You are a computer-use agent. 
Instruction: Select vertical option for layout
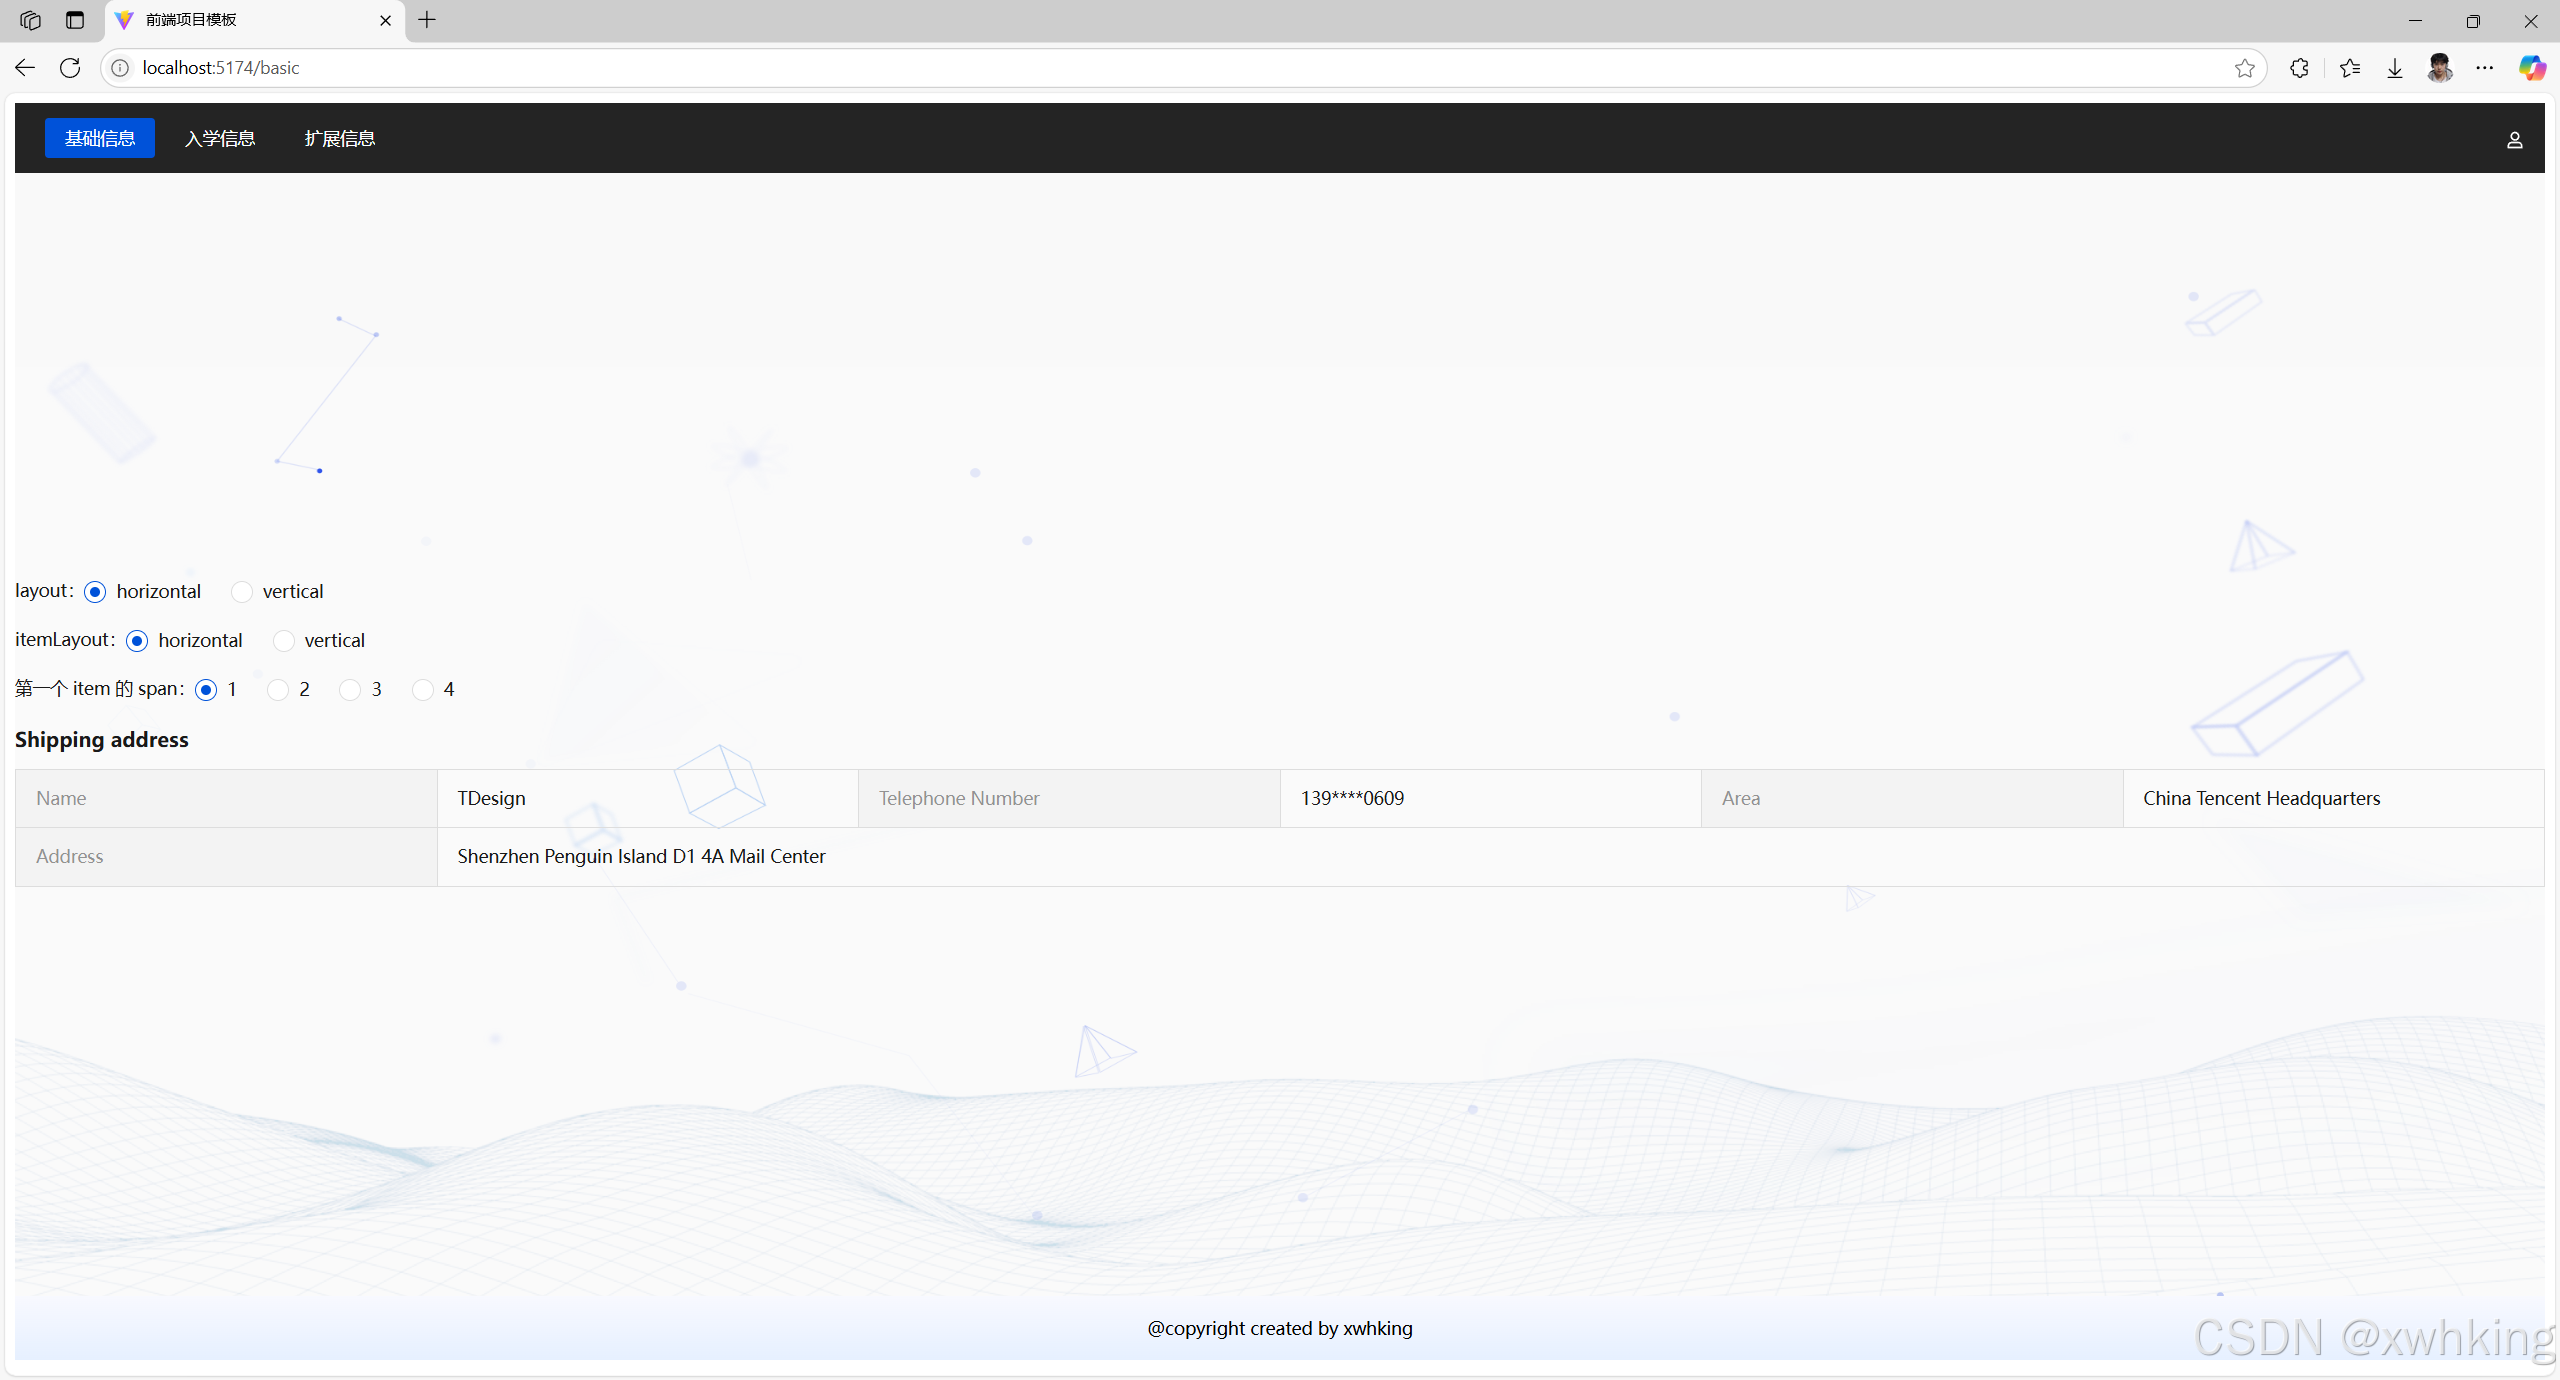(242, 592)
